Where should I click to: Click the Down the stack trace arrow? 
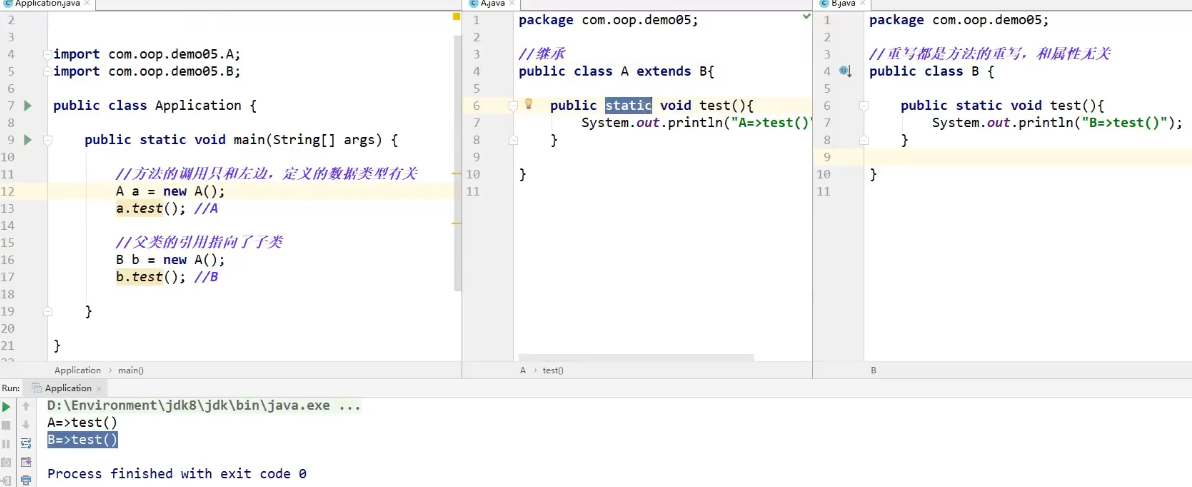(x=26, y=425)
